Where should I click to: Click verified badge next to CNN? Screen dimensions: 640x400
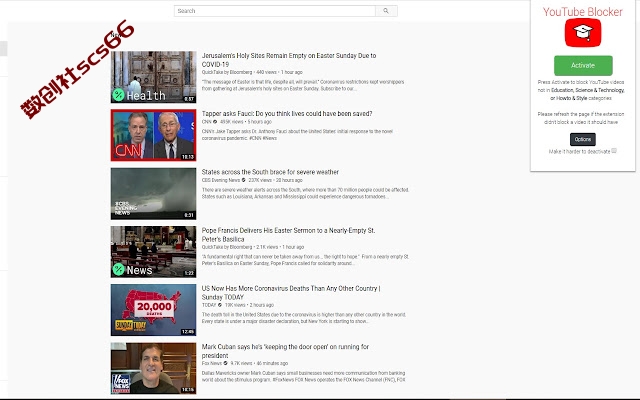click(x=215, y=122)
